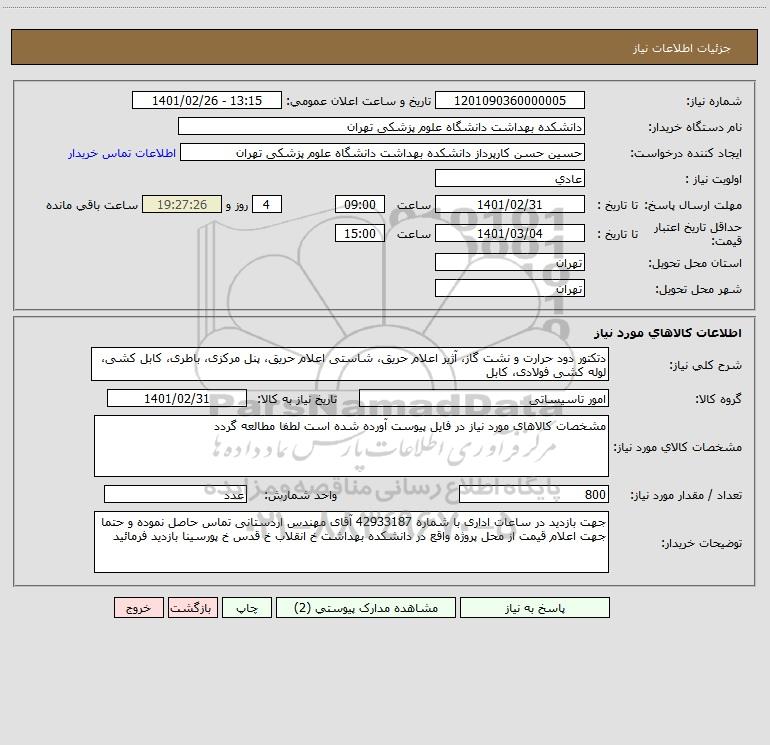Click the پاسخ به نیاز button
Screen dimensions: 770x745
point(534,607)
